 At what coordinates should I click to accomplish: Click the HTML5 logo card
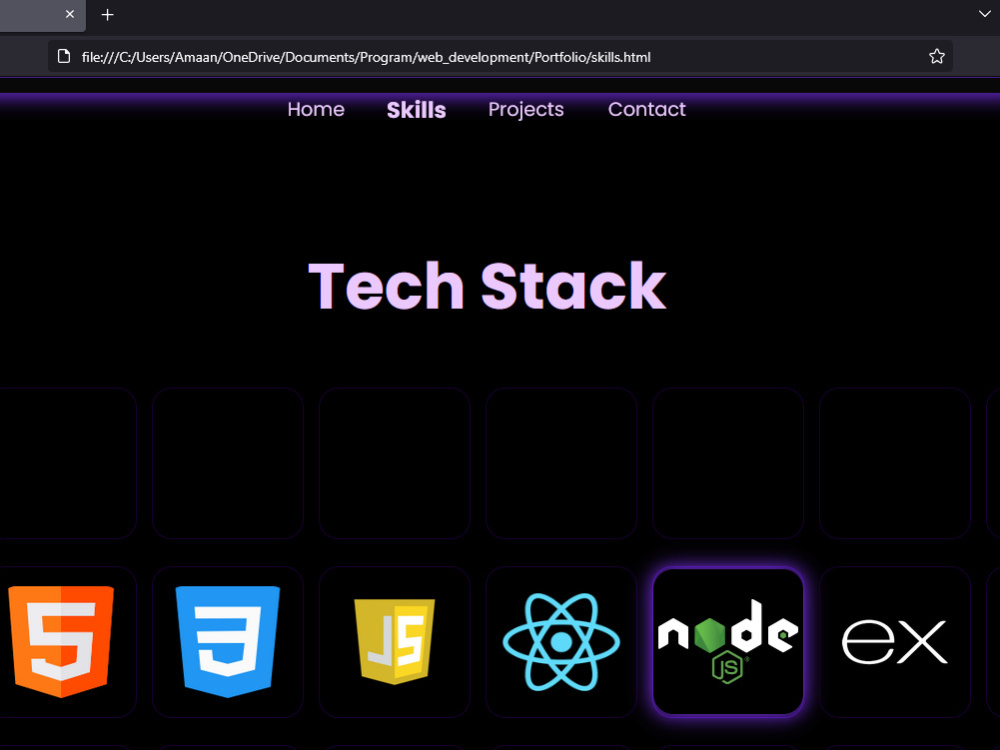61,642
